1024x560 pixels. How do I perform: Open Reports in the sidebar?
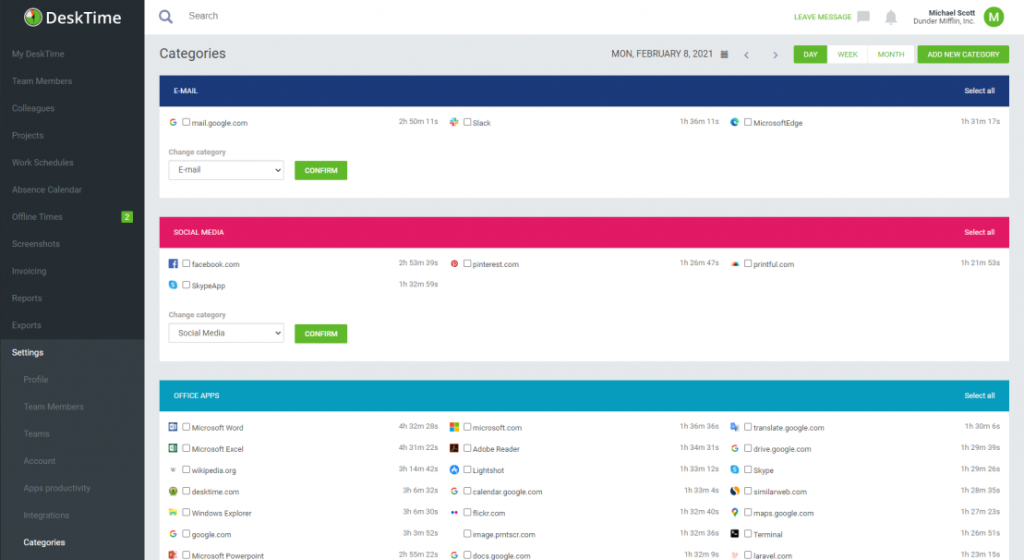tap(27, 298)
